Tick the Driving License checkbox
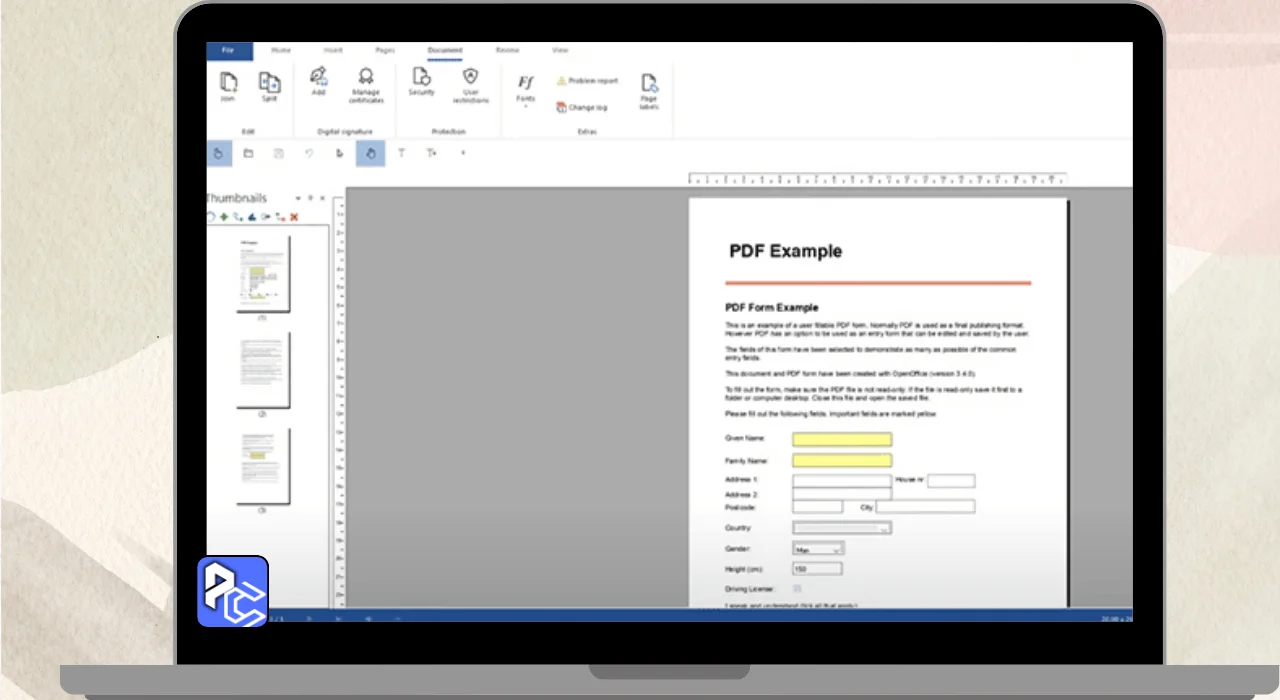Screen dimensions: 1280x700 point(797,589)
